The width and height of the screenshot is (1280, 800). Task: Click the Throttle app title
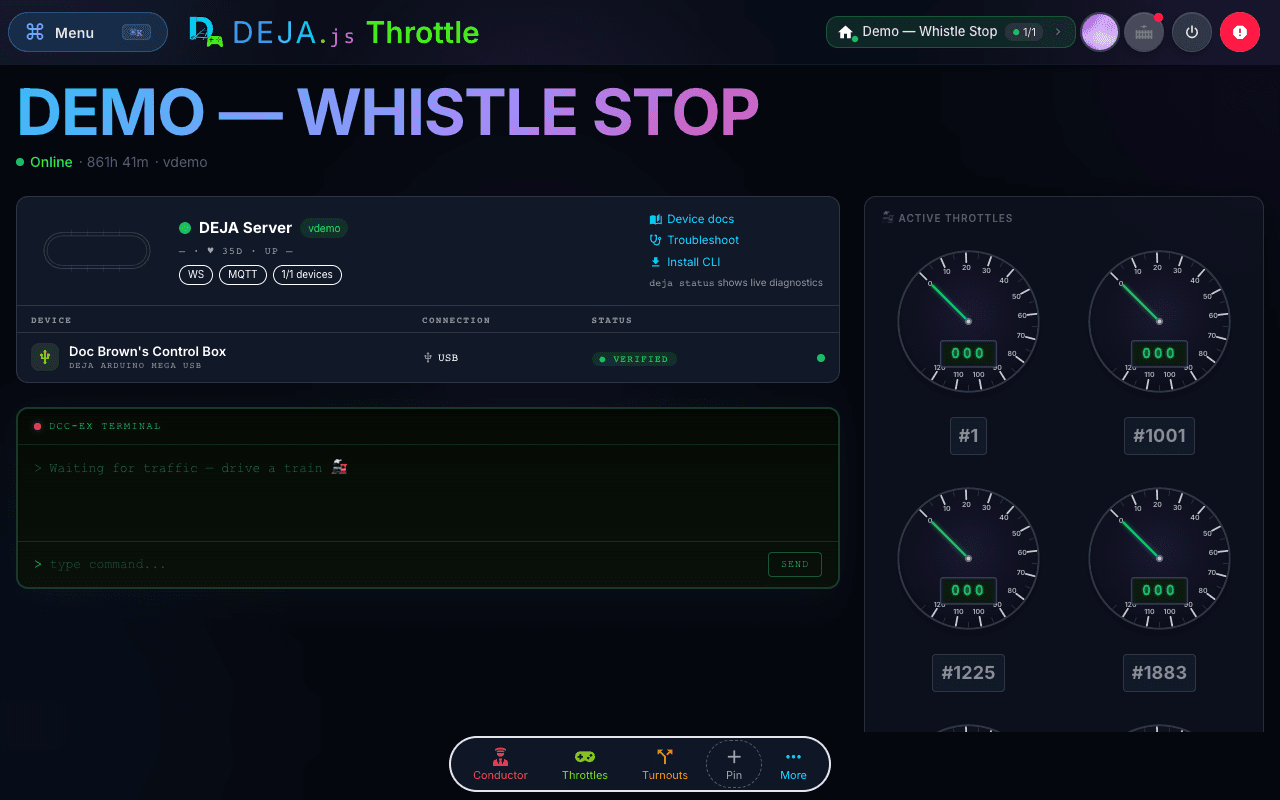click(x=423, y=32)
